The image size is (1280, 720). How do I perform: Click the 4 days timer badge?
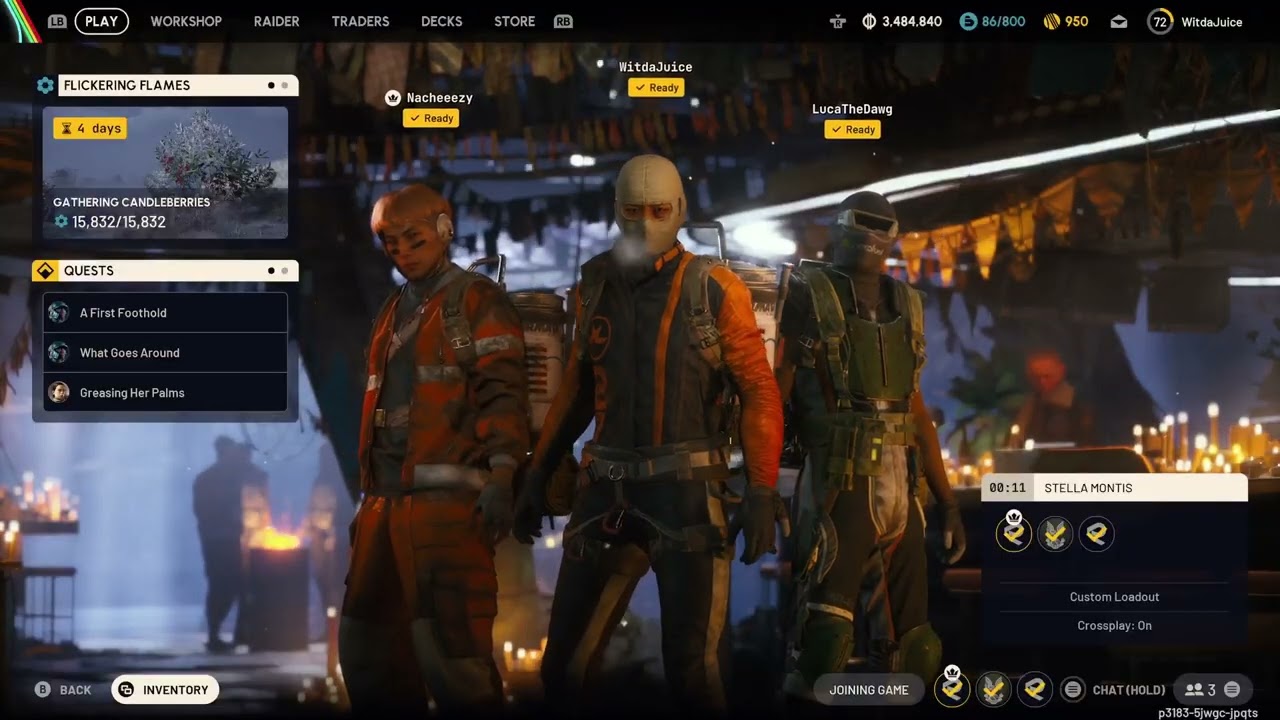[x=90, y=128]
